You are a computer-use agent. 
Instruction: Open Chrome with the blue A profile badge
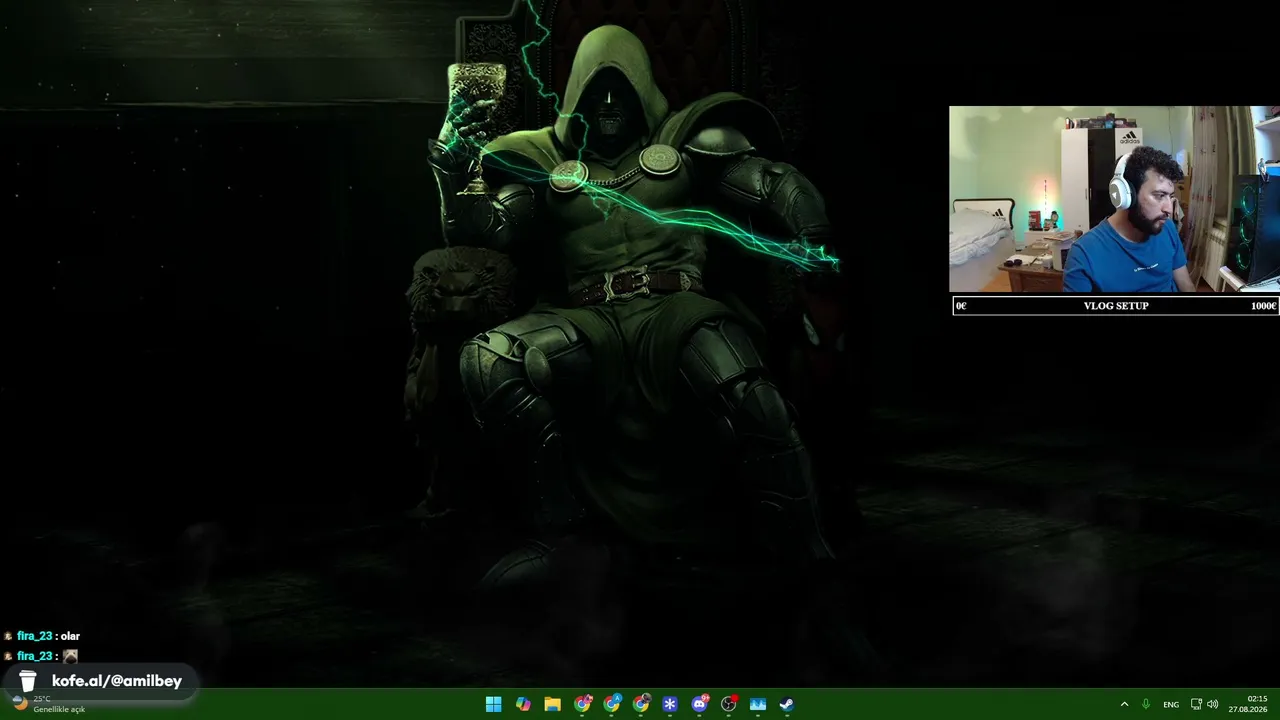(612, 704)
